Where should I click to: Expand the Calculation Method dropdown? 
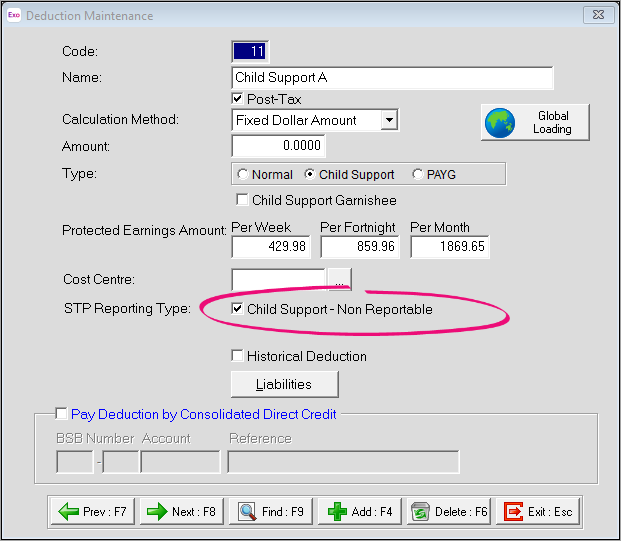(390, 120)
